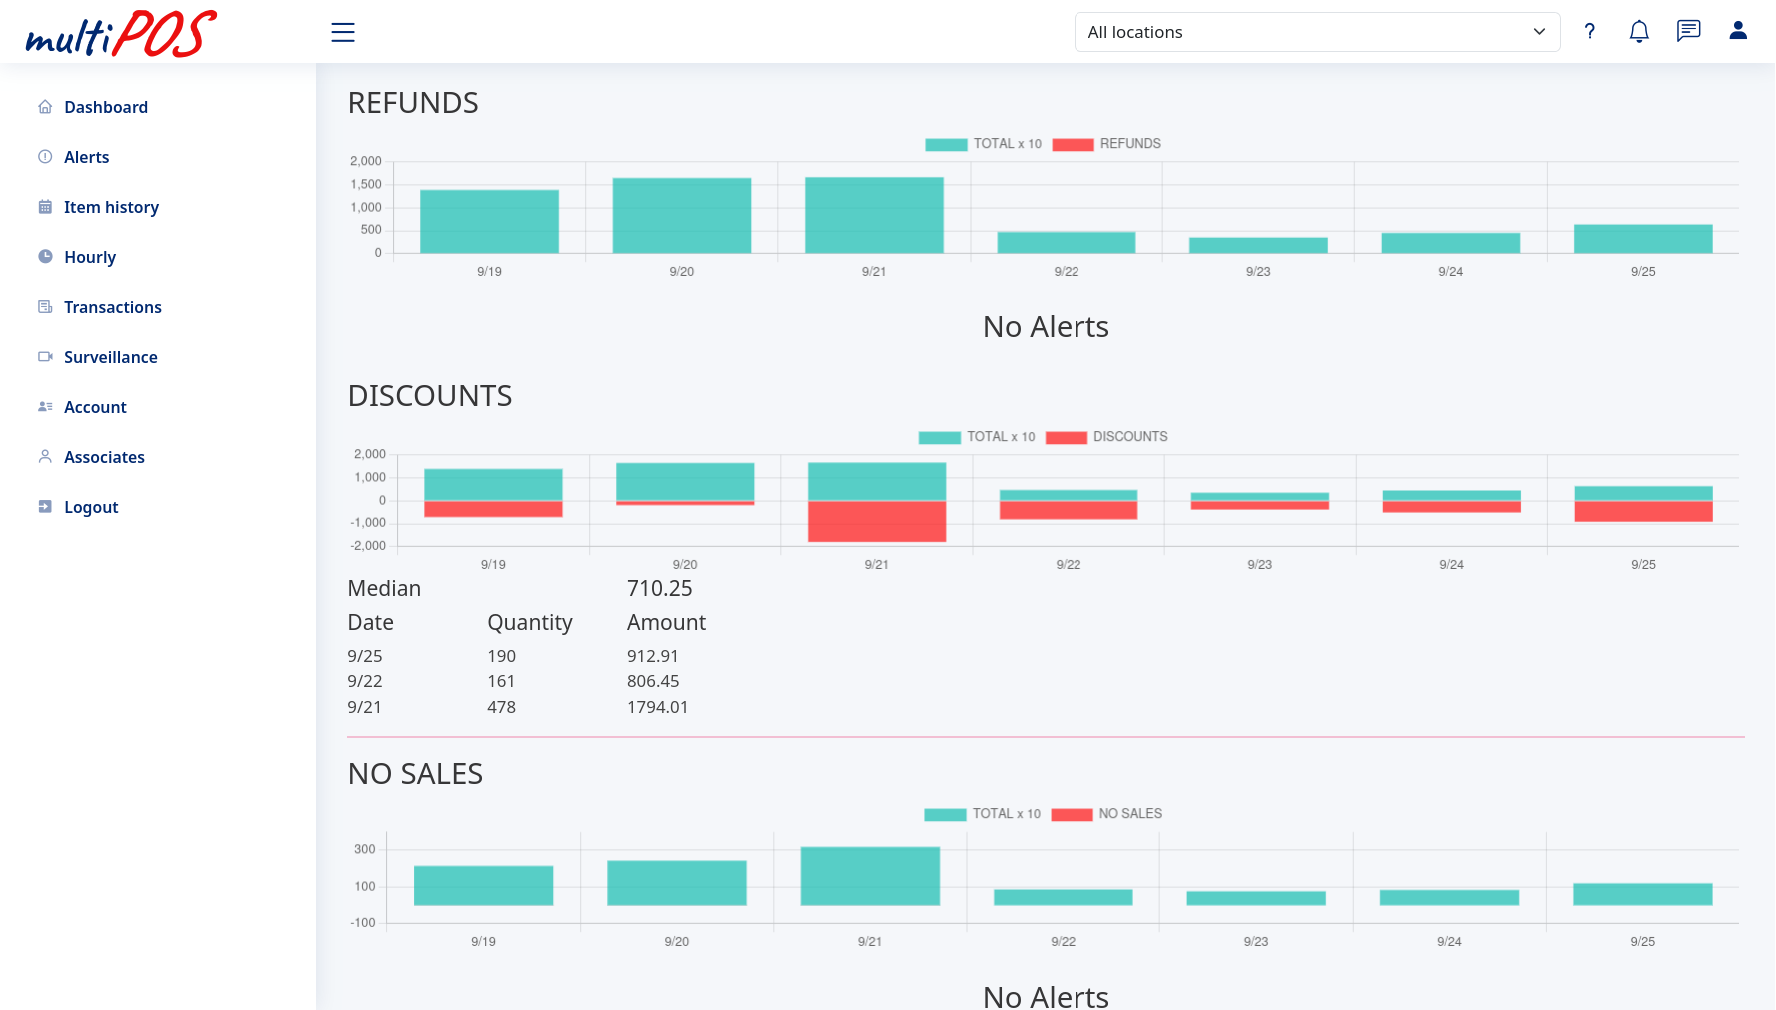
Task: Click the teal TOTAL x 10 swatch in Refunds legend
Action: (x=945, y=144)
